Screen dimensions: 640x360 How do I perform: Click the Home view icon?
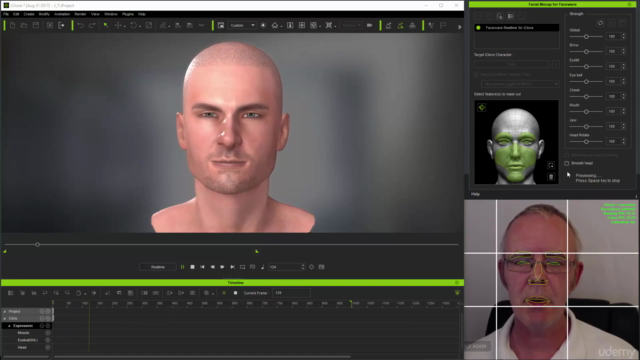[275, 25]
